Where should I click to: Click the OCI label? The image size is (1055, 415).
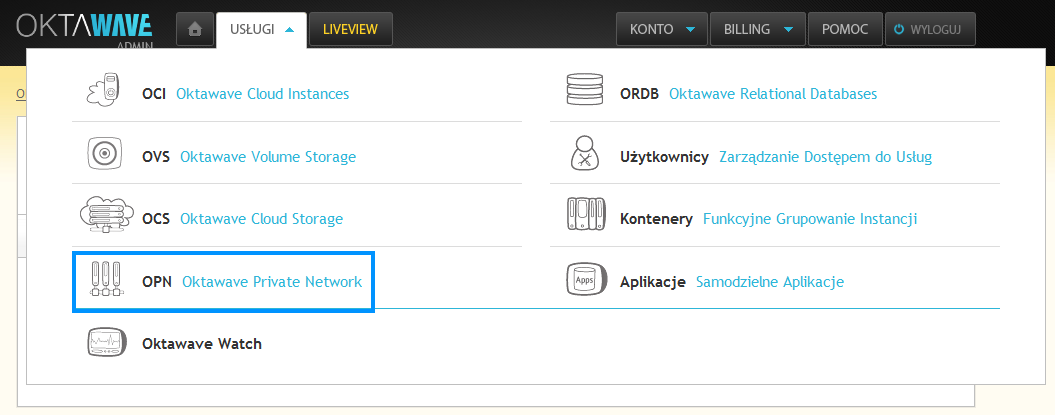click(154, 94)
